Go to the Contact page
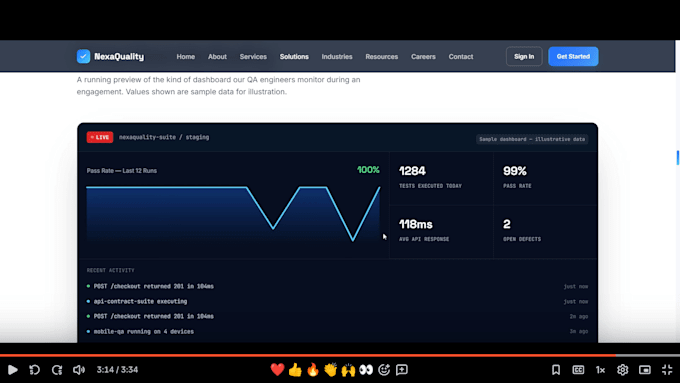This screenshot has width=680, height=383. (461, 56)
